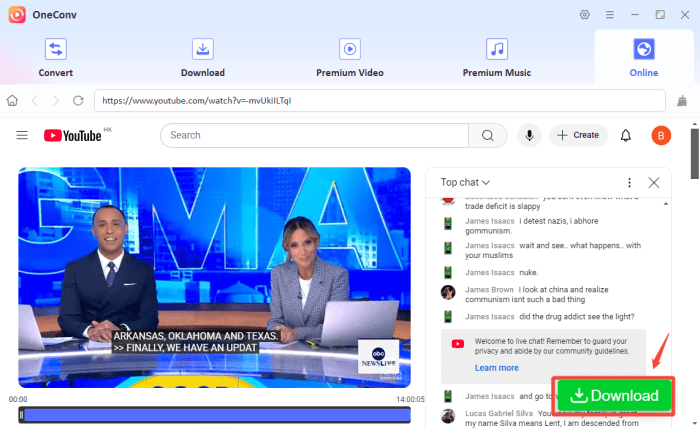Viewport: 700px width, 429px height.
Task: Go back using the left arrow
Action: point(35,101)
